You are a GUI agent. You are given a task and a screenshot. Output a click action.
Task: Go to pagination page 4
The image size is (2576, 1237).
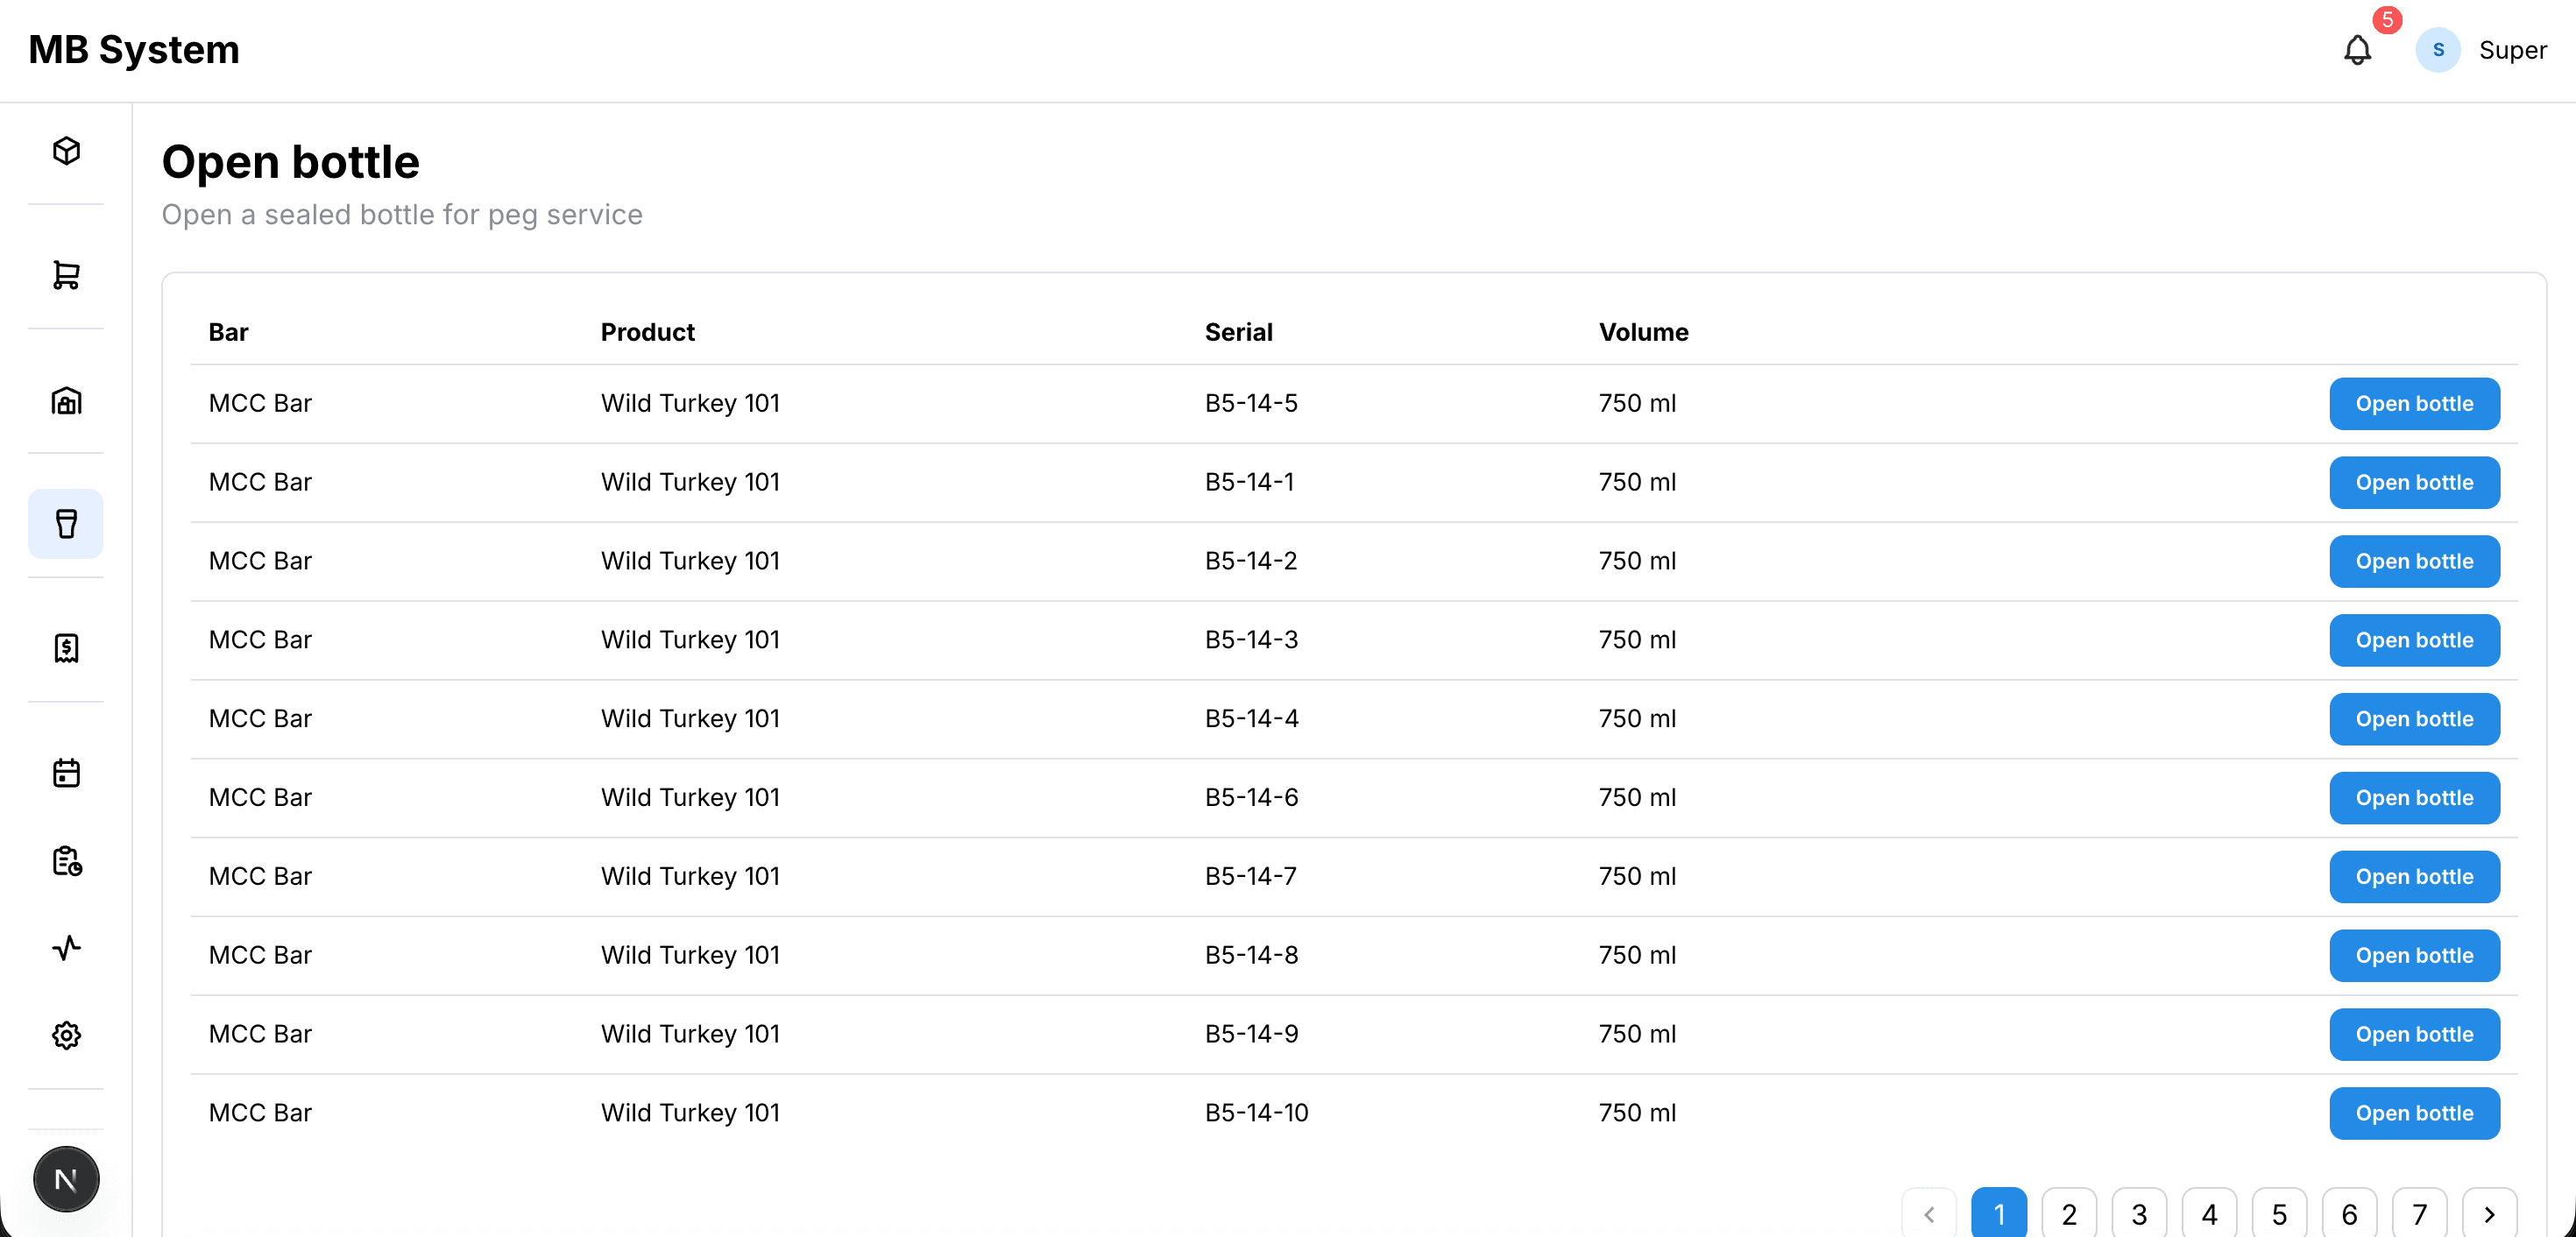[2209, 1214]
